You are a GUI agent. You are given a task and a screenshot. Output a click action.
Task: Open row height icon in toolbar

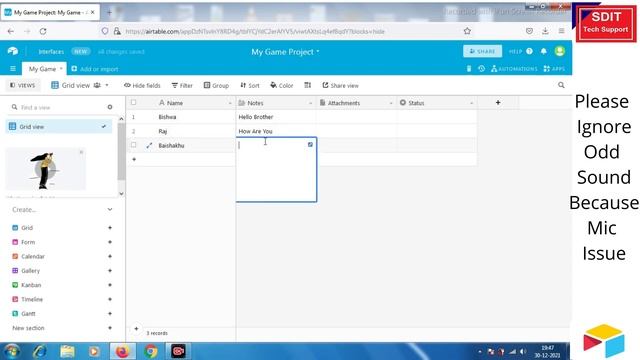click(307, 85)
